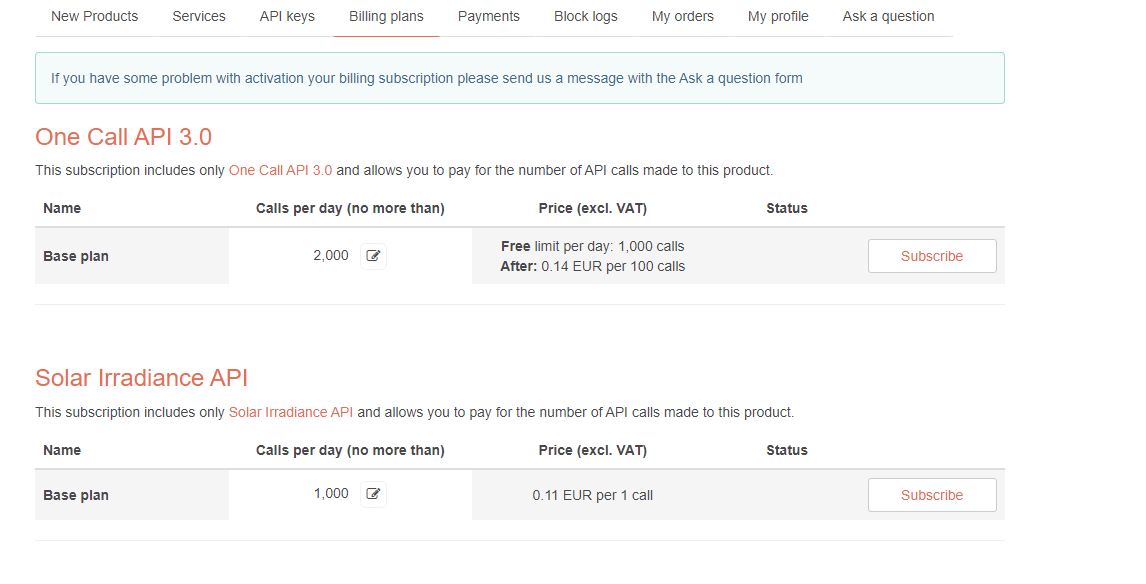
Task: Open the New Products tab
Action: click(x=95, y=16)
